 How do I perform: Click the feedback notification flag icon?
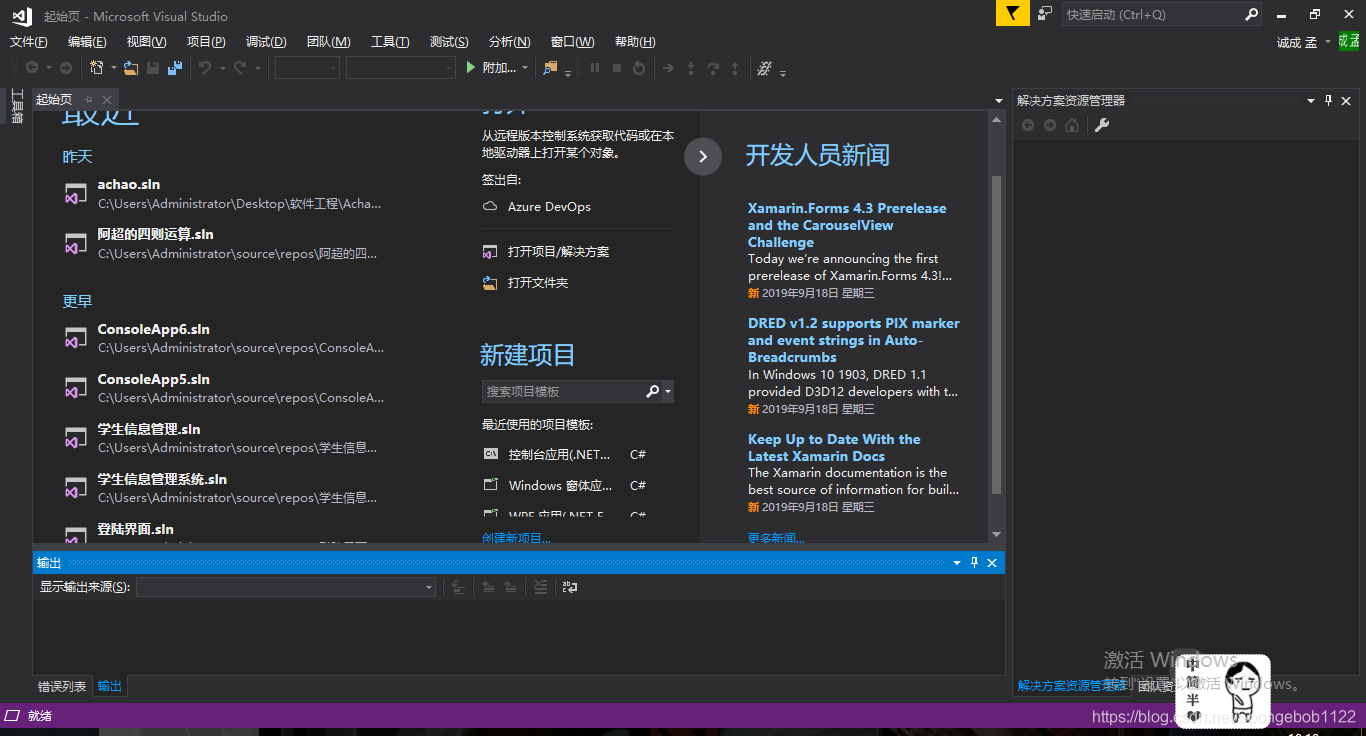tap(1013, 13)
